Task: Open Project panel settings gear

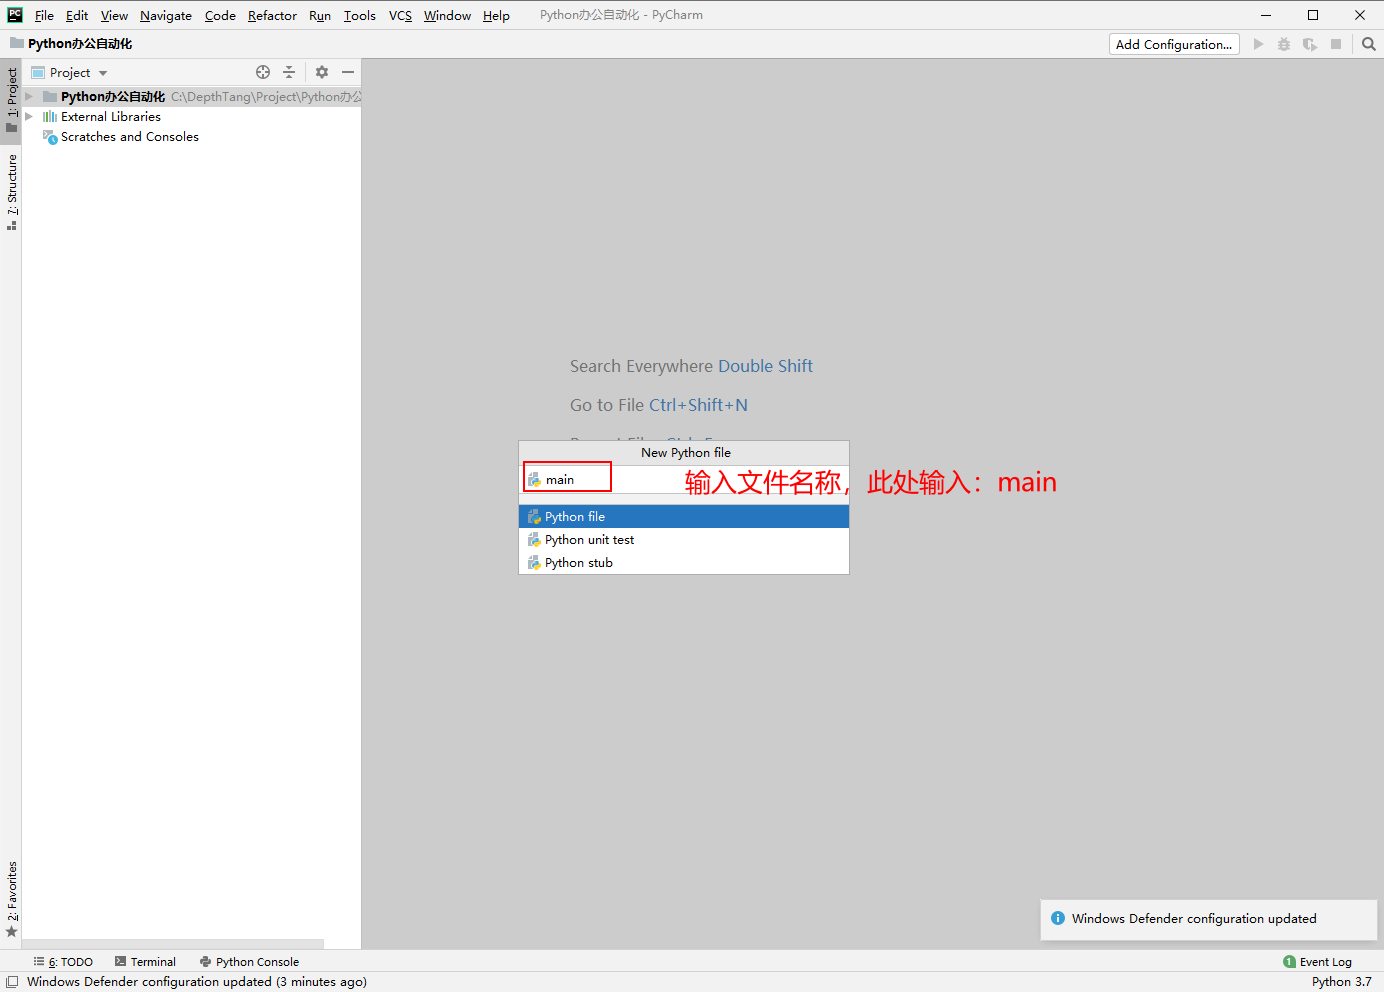Action: (322, 72)
